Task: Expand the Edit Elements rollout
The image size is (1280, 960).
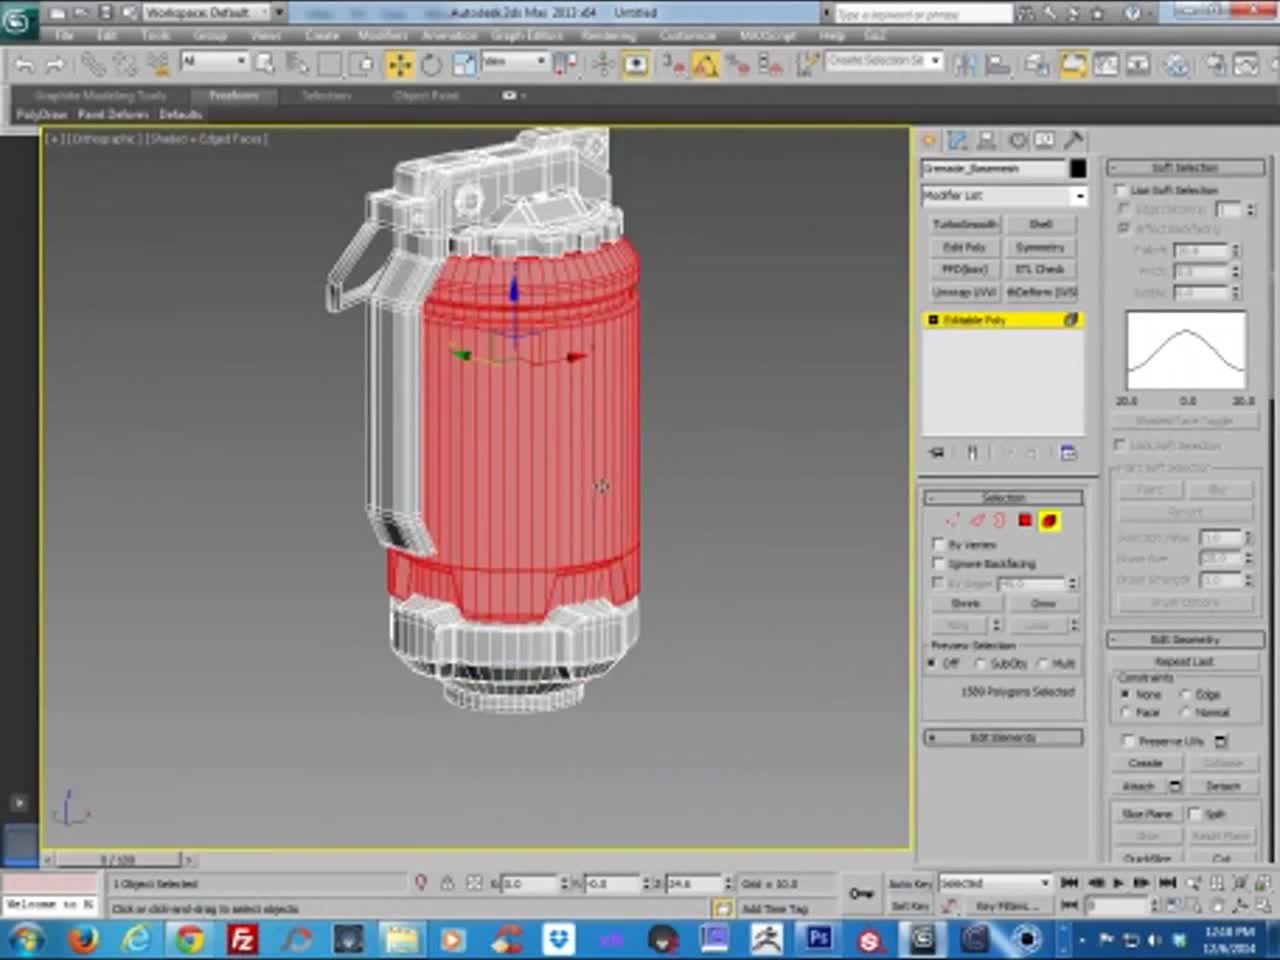Action: point(1002,738)
